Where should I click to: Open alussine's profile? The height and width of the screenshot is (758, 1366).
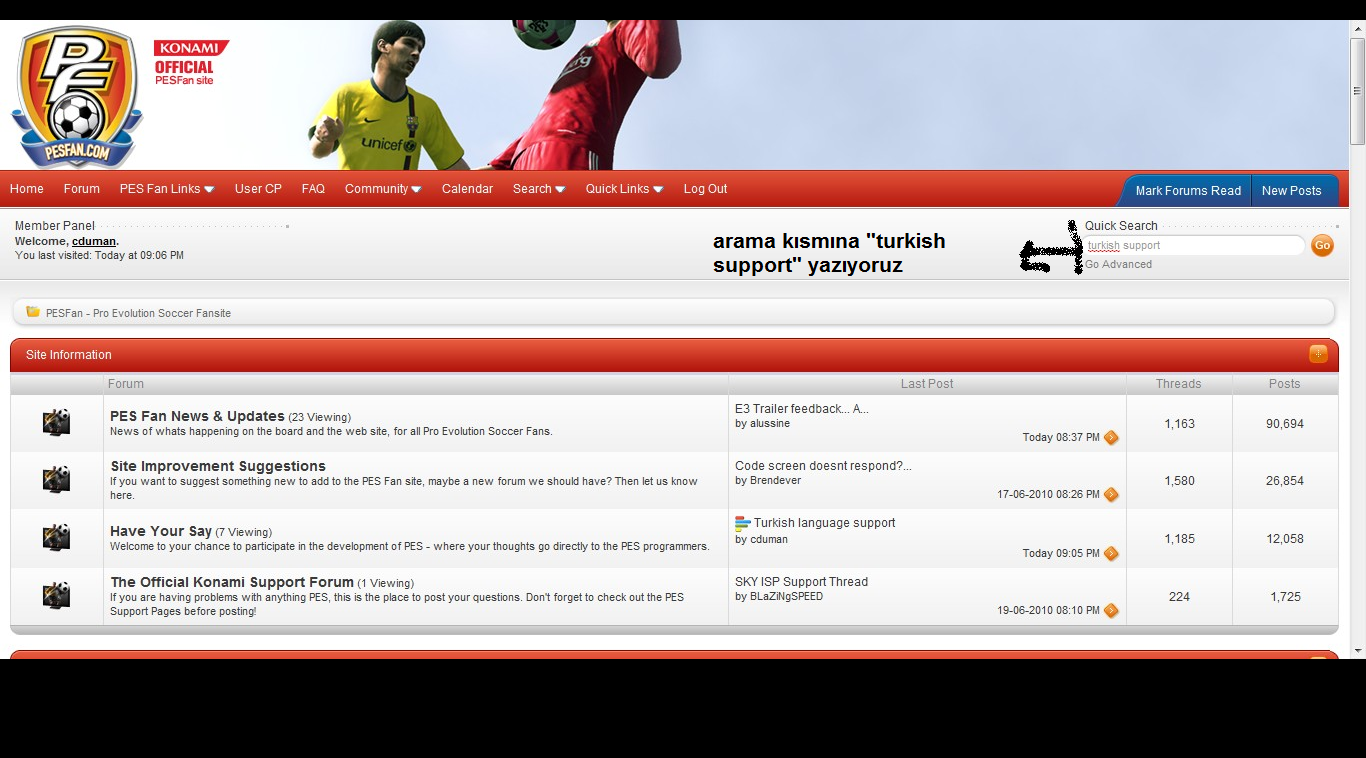(x=770, y=423)
